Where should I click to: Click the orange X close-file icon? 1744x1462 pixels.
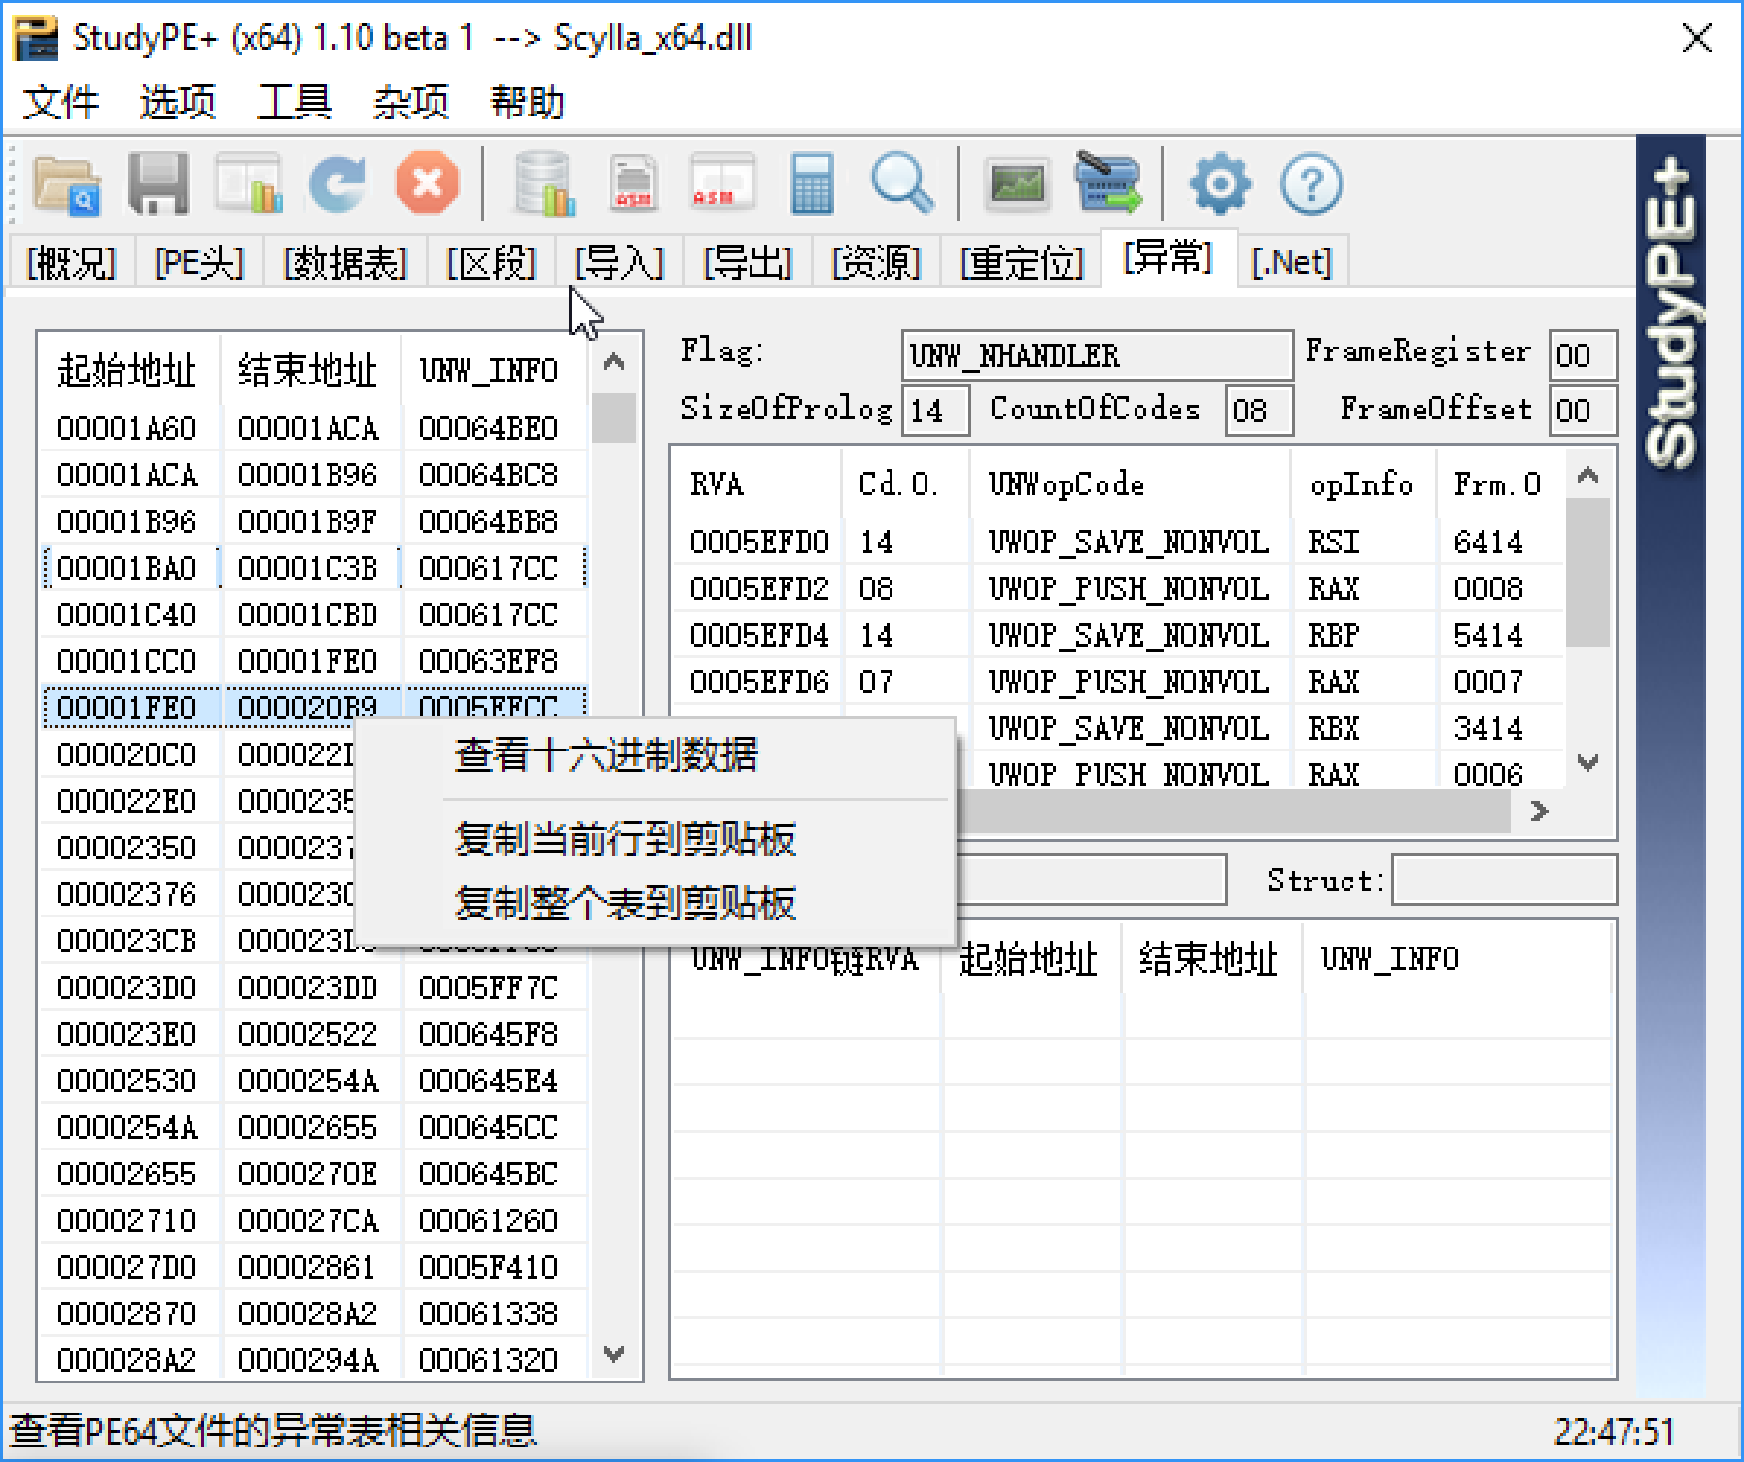pos(427,184)
